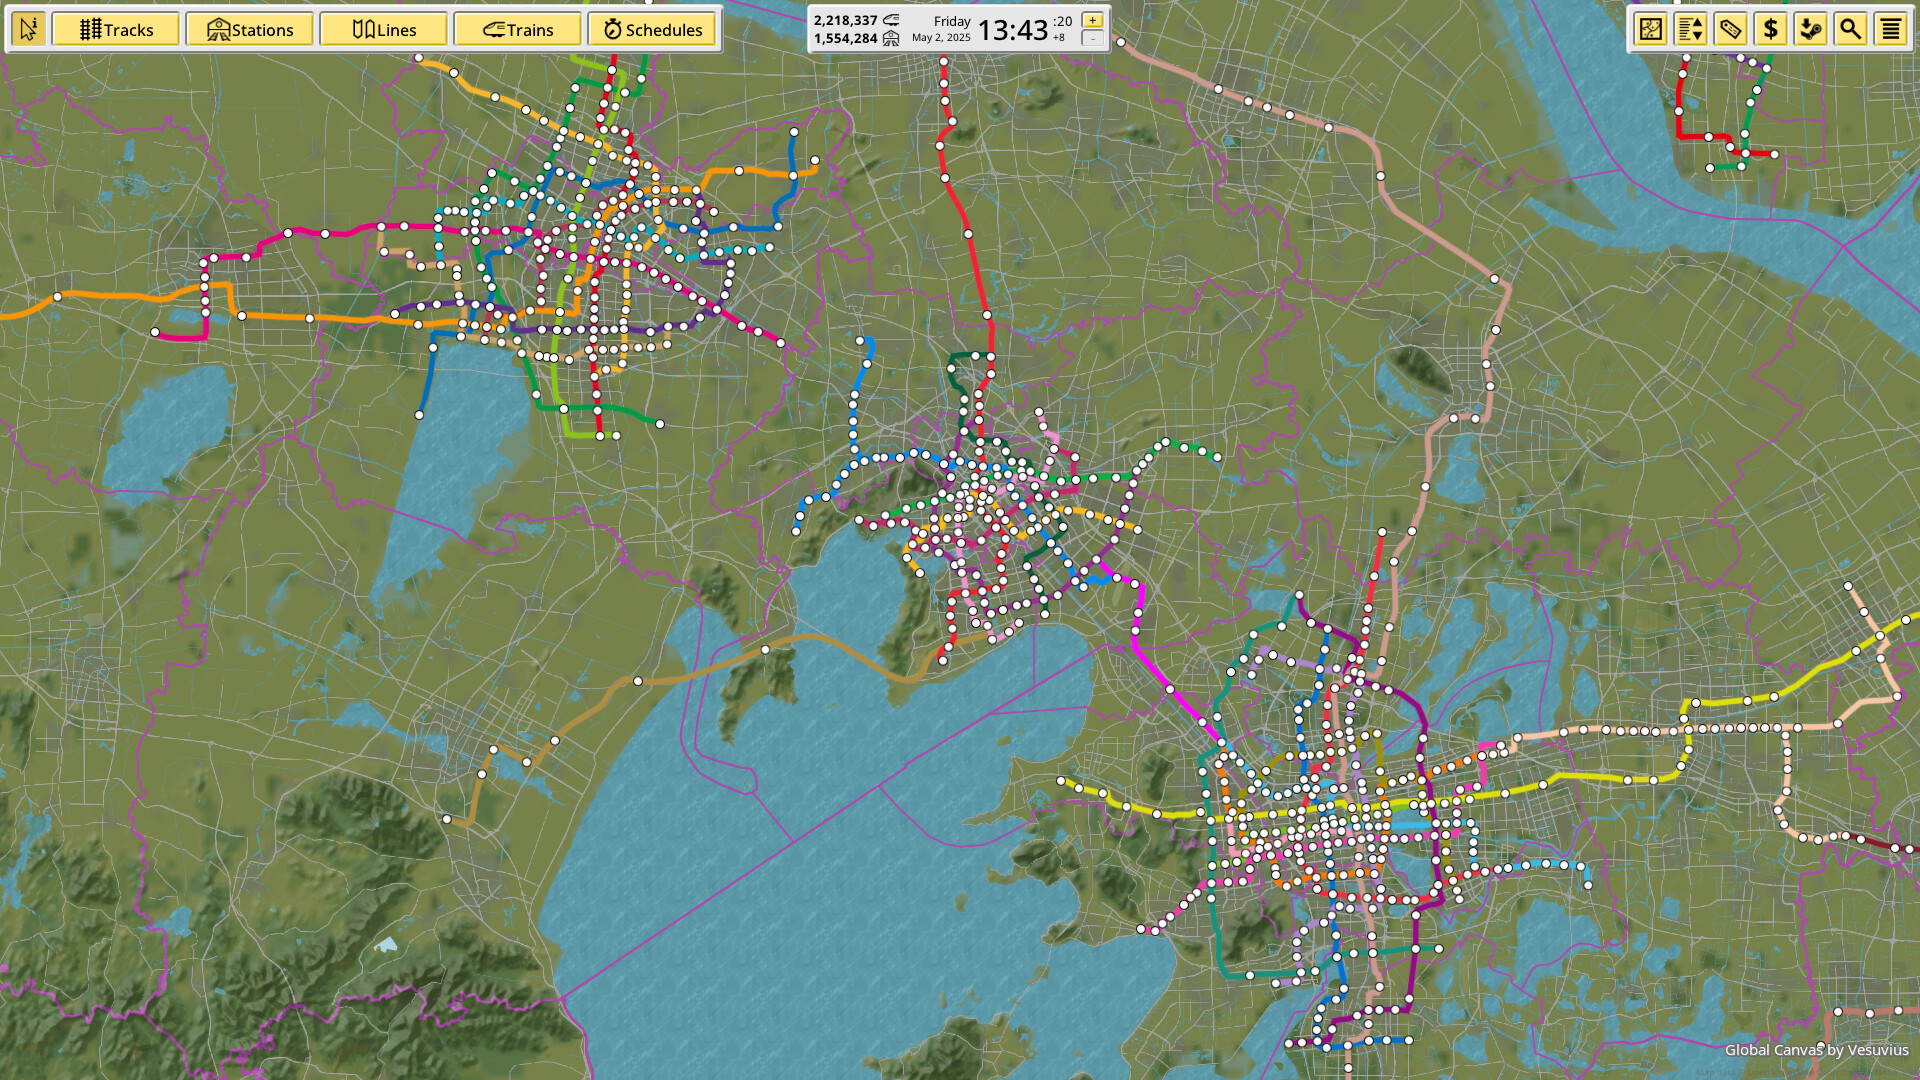Open the Steam Workshop downloads panel

(1810, 29)
